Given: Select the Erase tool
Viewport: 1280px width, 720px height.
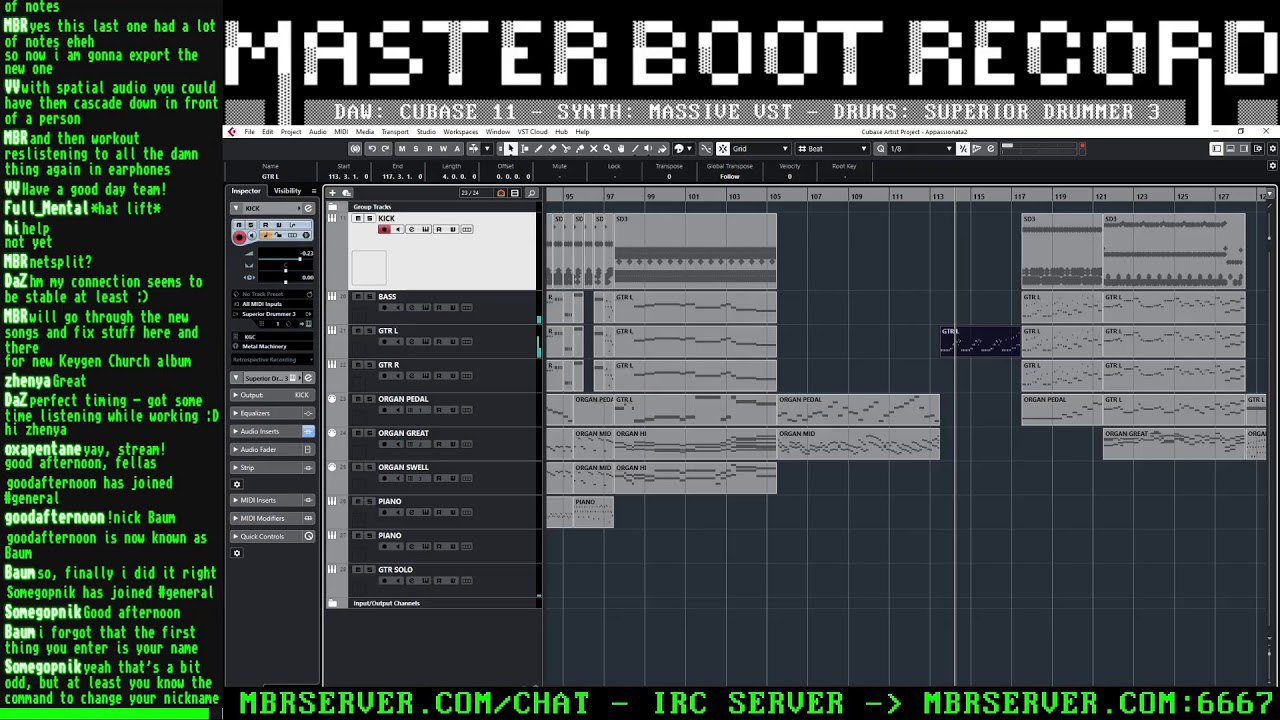Looking at the screenshot, I should point(552,148).
